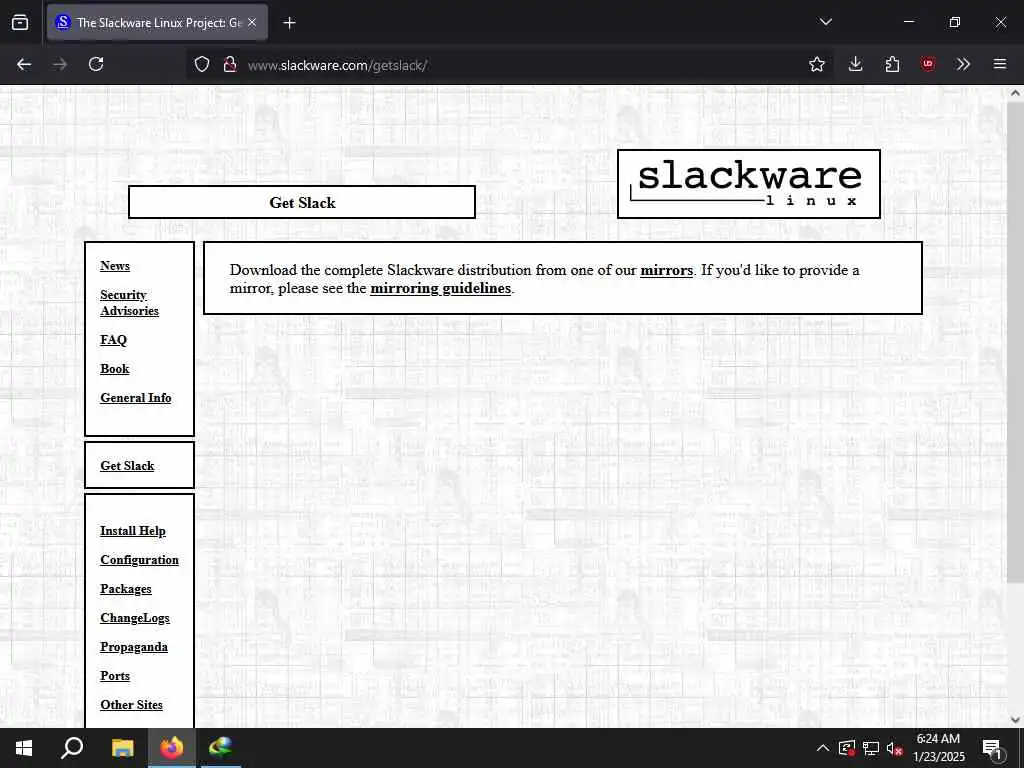Go back to the previous page
The height and width of the screenshot is (768, 1024).
[24, 65]
